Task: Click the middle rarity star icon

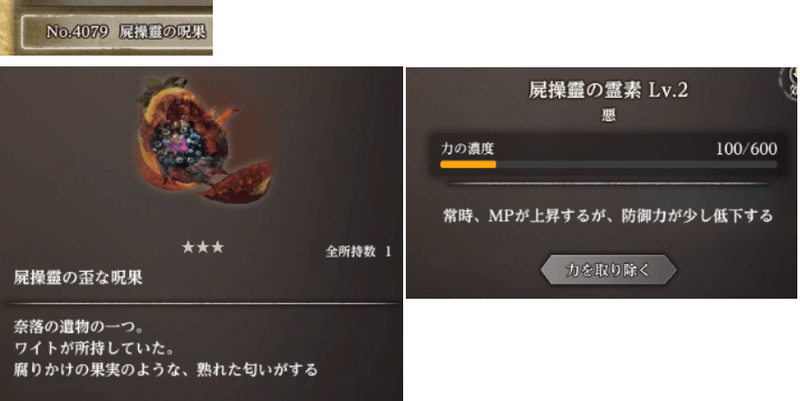Action: [203, 247]
